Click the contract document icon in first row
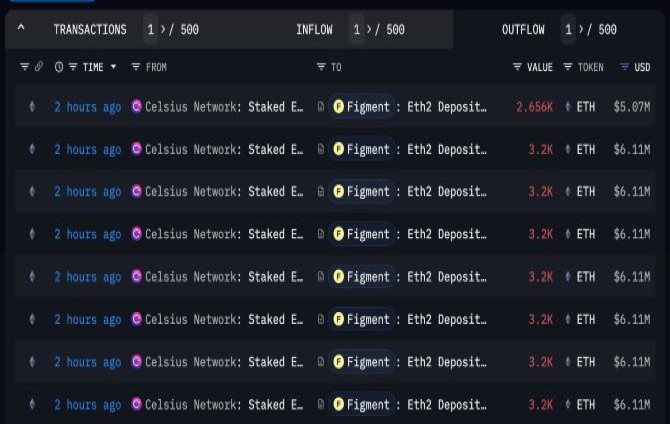Viewport: 670px width, 424px height. [x=321, y=107]
